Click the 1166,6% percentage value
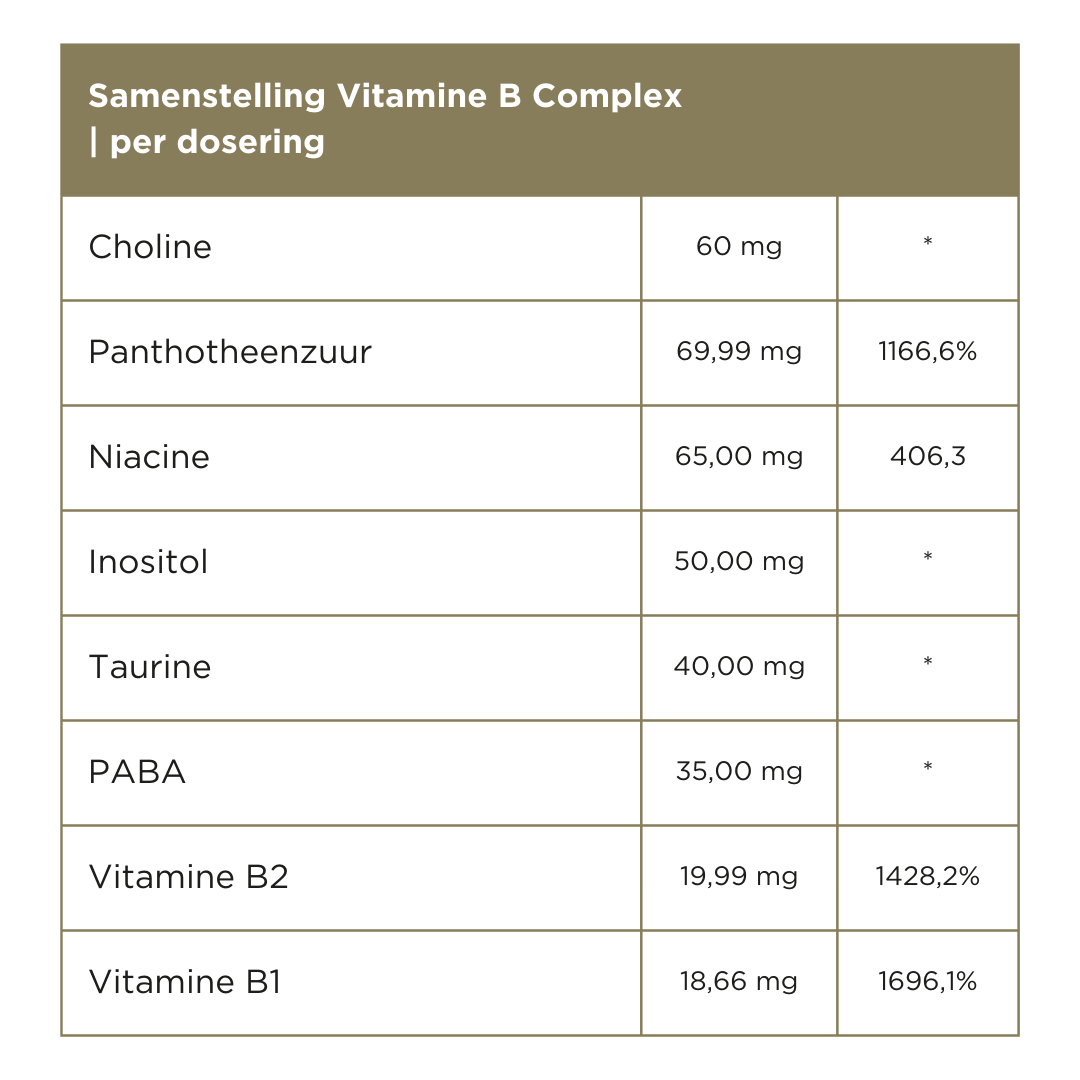The image size is (1080, 1080). [x=928, y=352]
